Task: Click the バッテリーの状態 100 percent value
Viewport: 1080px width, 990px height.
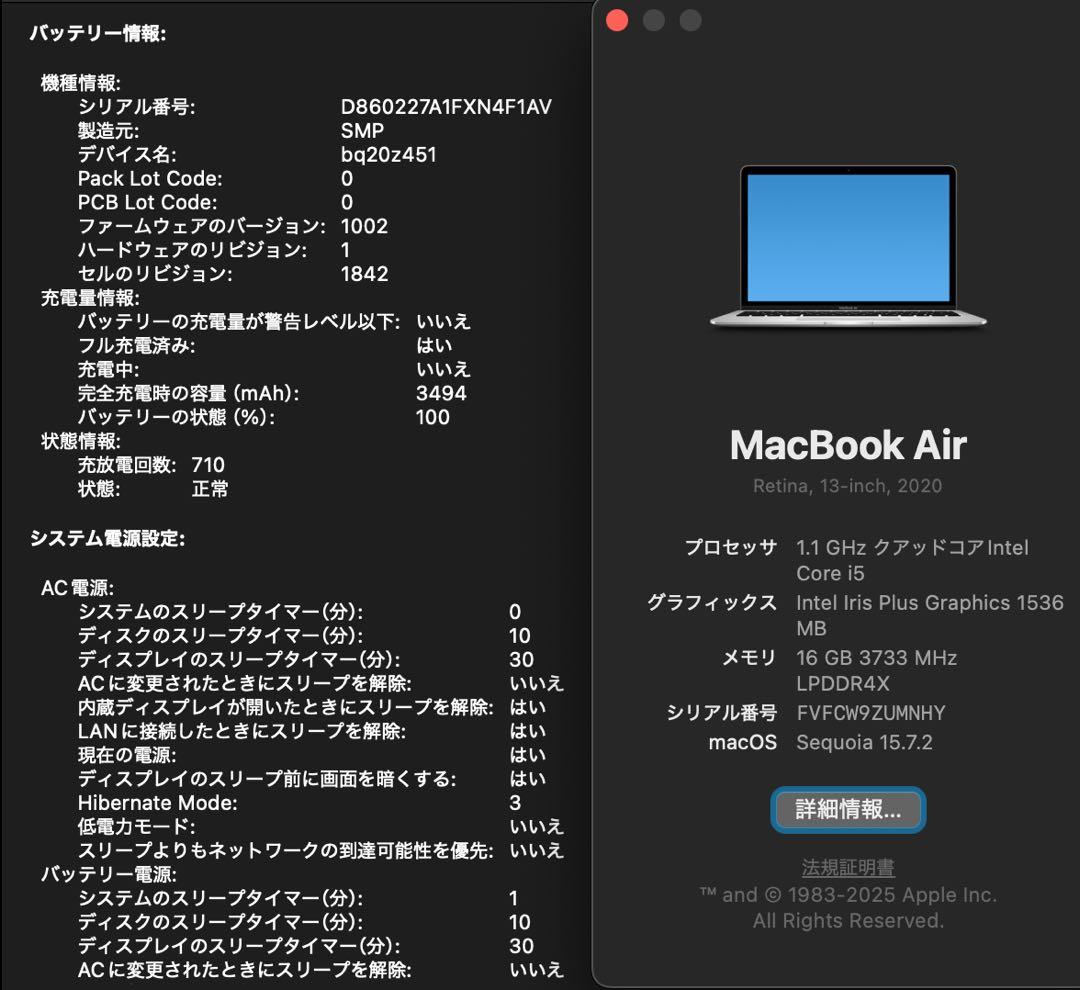Action: tap(432, 417)
